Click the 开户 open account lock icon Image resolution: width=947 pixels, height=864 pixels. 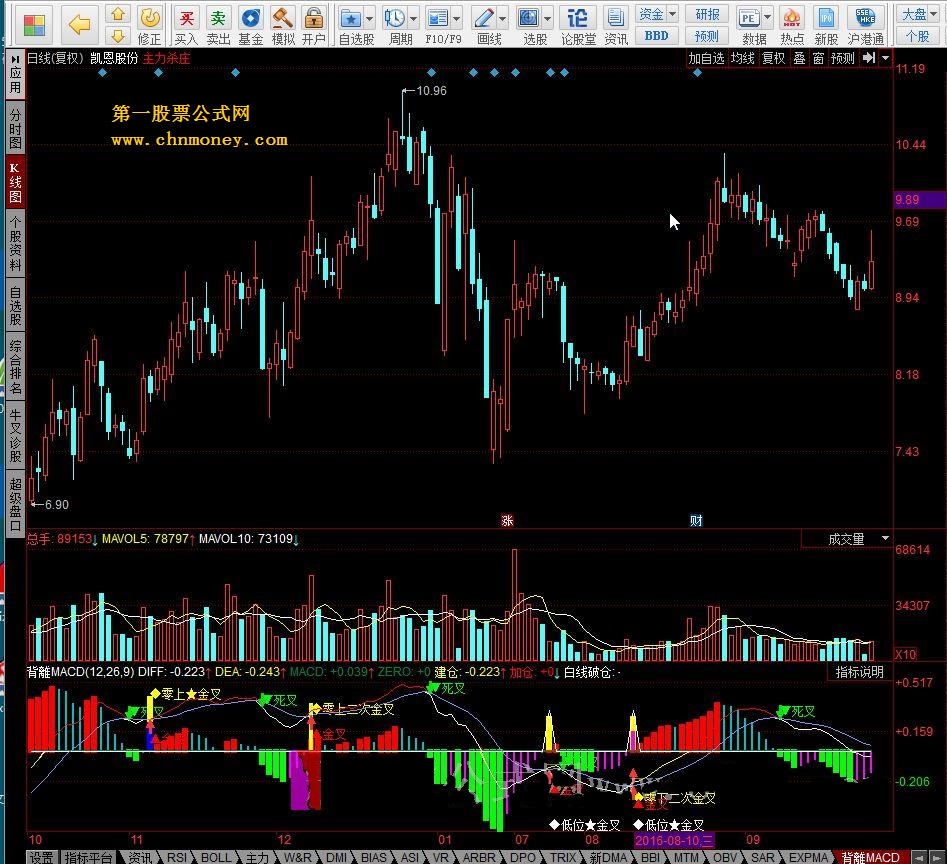point(313,25)
